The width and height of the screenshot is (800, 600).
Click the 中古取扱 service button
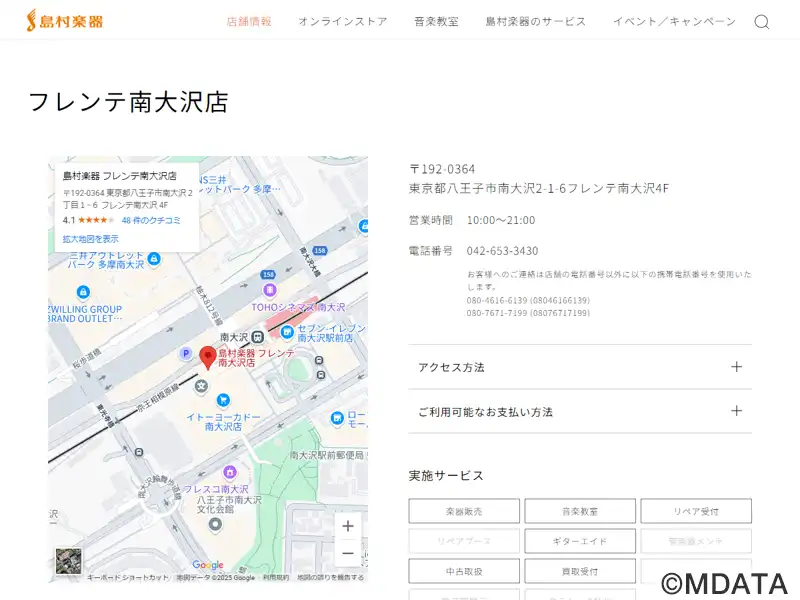pyautogui.click(x=464, y=571)
